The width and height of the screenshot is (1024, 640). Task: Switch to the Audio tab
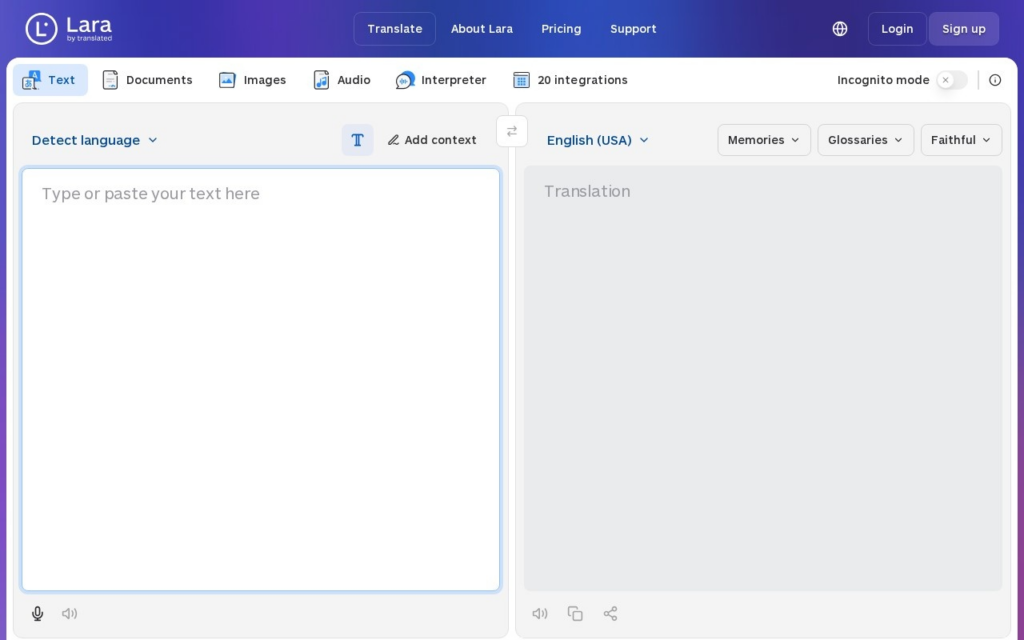click(342, 80)
